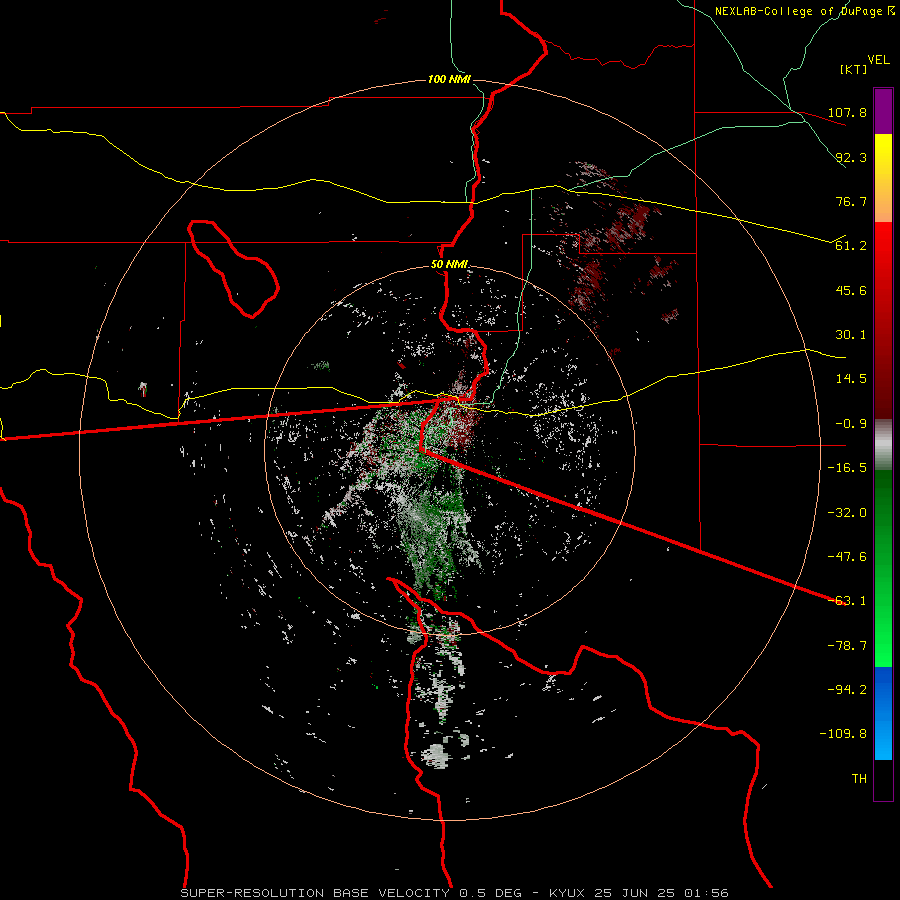Viewport: 900px width, 900px height.
Task: Click the 61.2 legend value
Action: (x=851, y=246)
